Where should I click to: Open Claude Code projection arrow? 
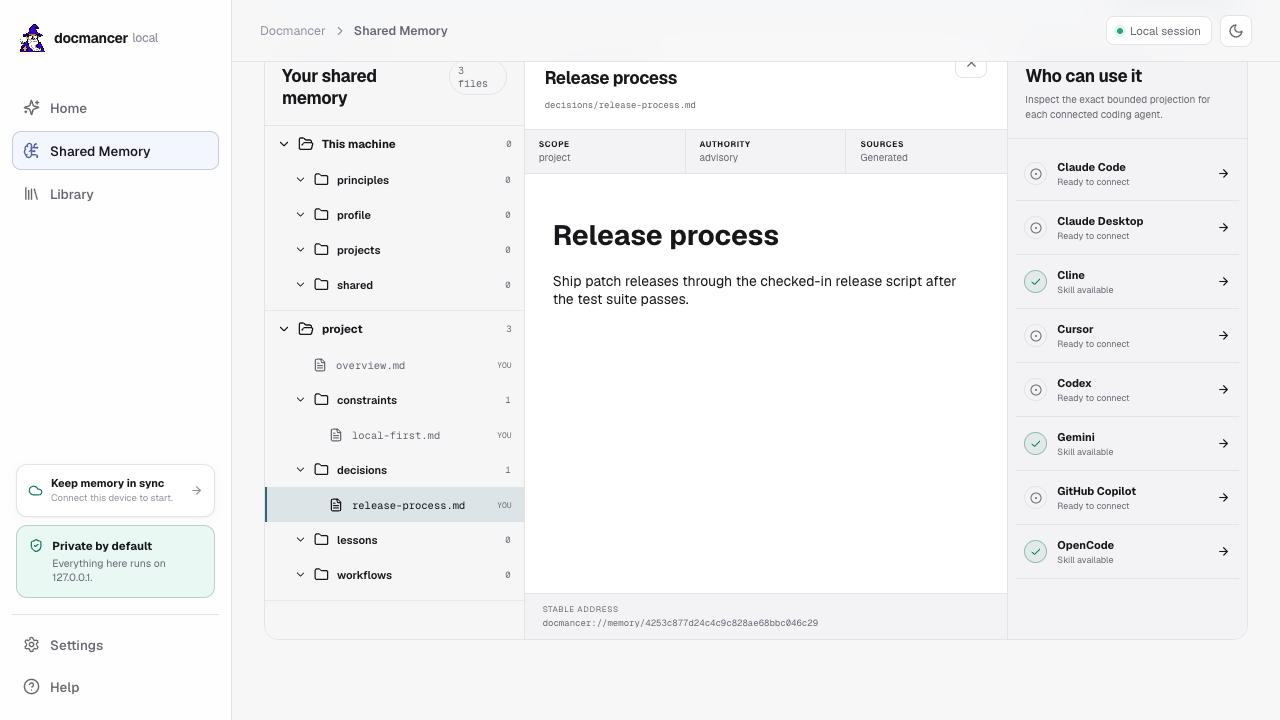point(1224,174)
